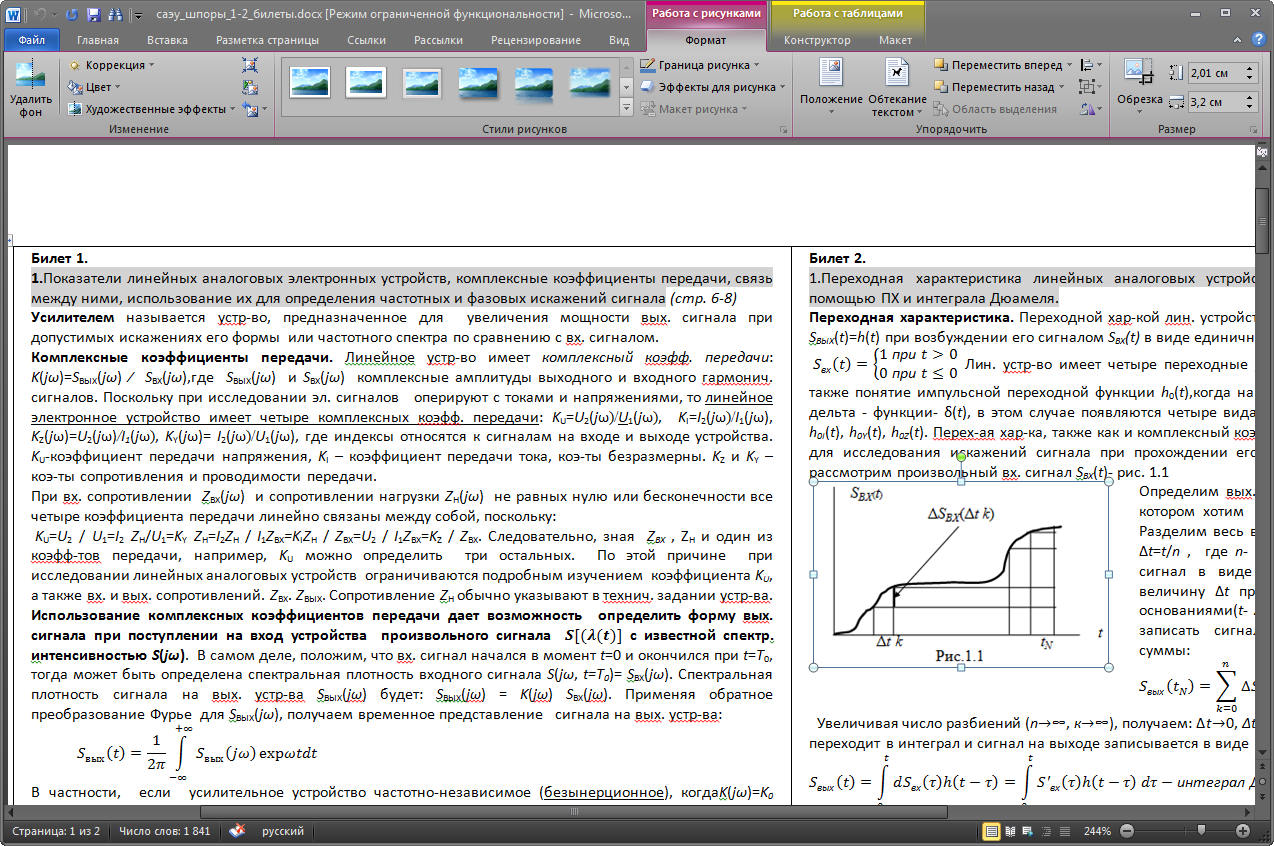This screenshot has width=1274, height=846.
Task: Increase picture height with stepper up arrow
Action: (1250, 69)
